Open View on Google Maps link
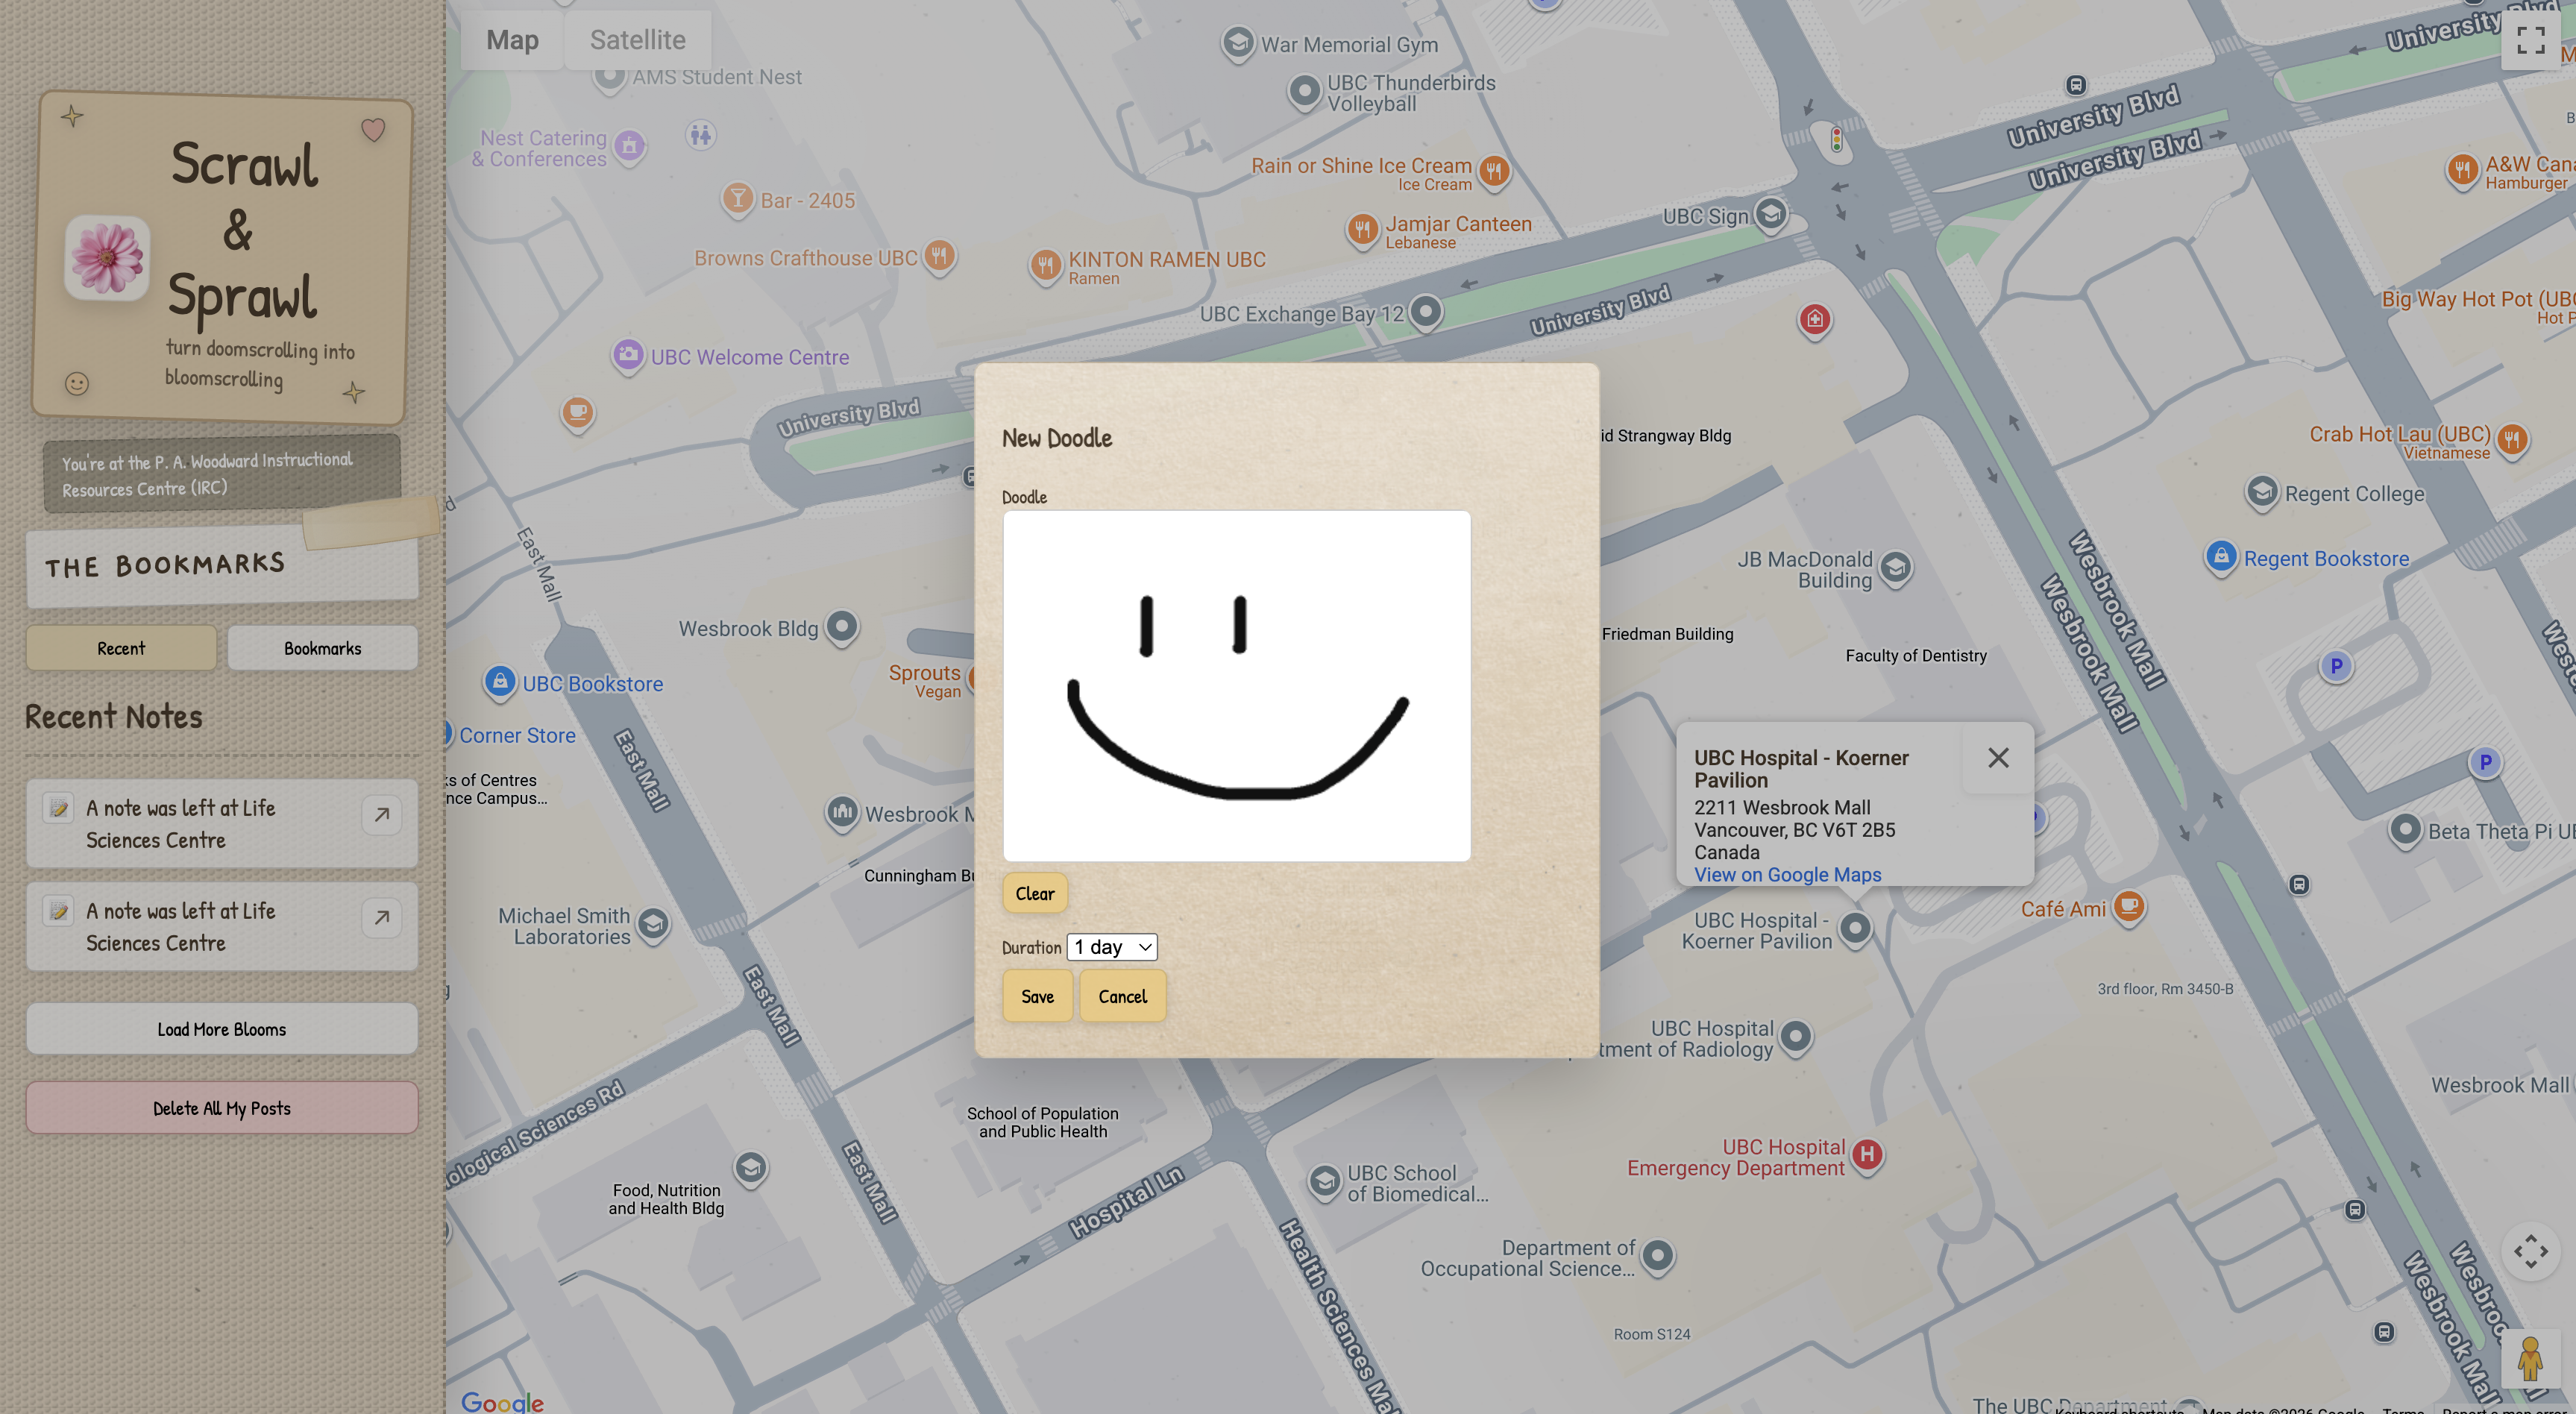This screenshot has width=2576, height=1414. tap(1787, 875)
